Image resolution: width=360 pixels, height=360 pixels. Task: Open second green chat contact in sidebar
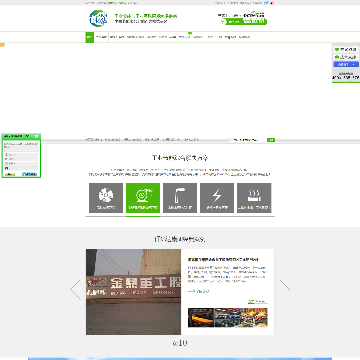pos(346,57)
